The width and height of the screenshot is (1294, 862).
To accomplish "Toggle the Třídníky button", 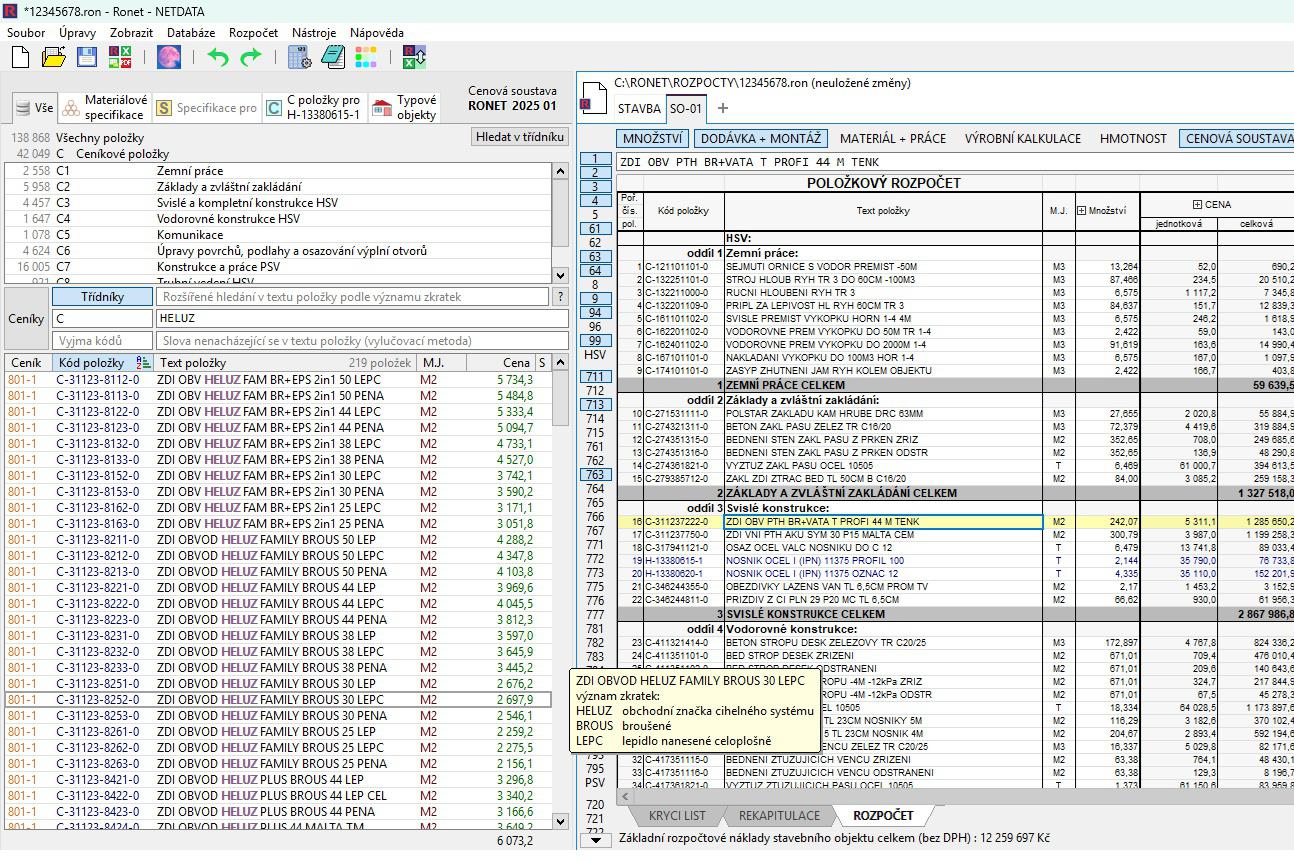I will tap(102, 297).
